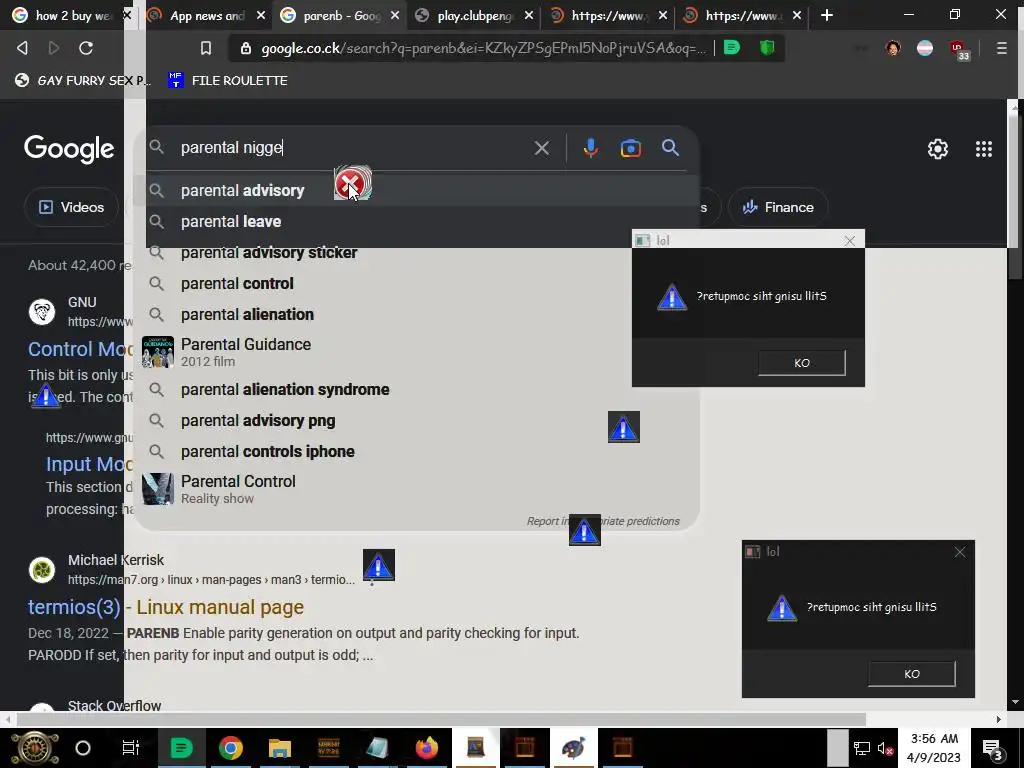Open Chrome from the taskbar
The height and width of the screenshot is (768, 1024).
point(231,748)
